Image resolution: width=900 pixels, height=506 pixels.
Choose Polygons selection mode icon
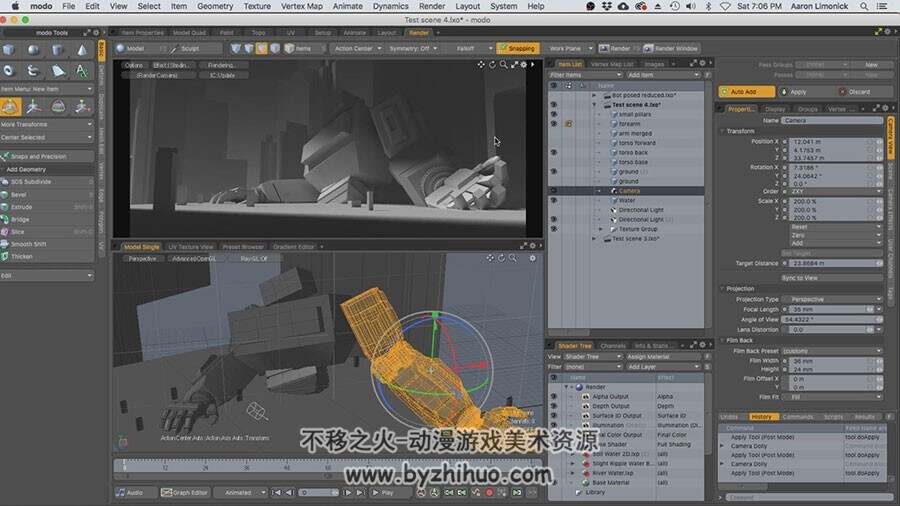pos(262,49)
